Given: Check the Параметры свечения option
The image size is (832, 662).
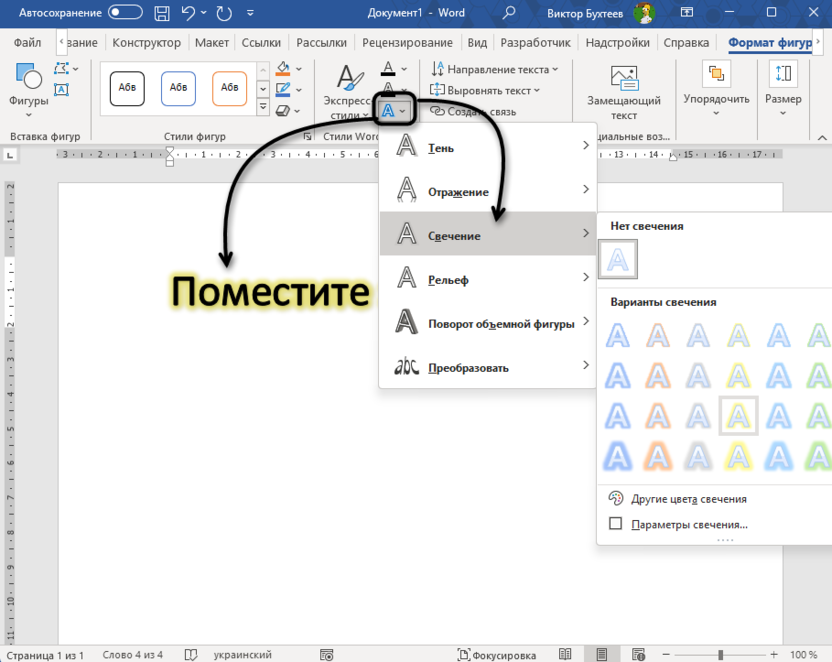Looking at the screenshot, I should 616,524.
